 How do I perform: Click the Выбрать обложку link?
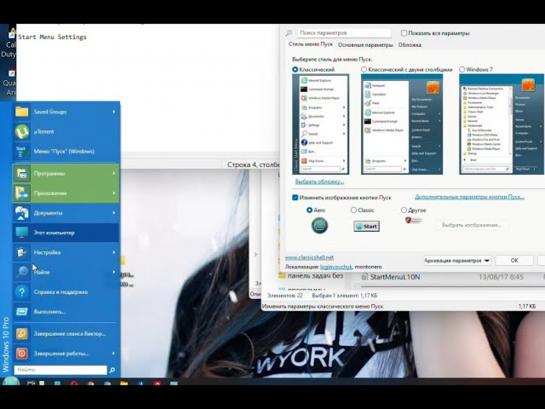click(319, 182)
